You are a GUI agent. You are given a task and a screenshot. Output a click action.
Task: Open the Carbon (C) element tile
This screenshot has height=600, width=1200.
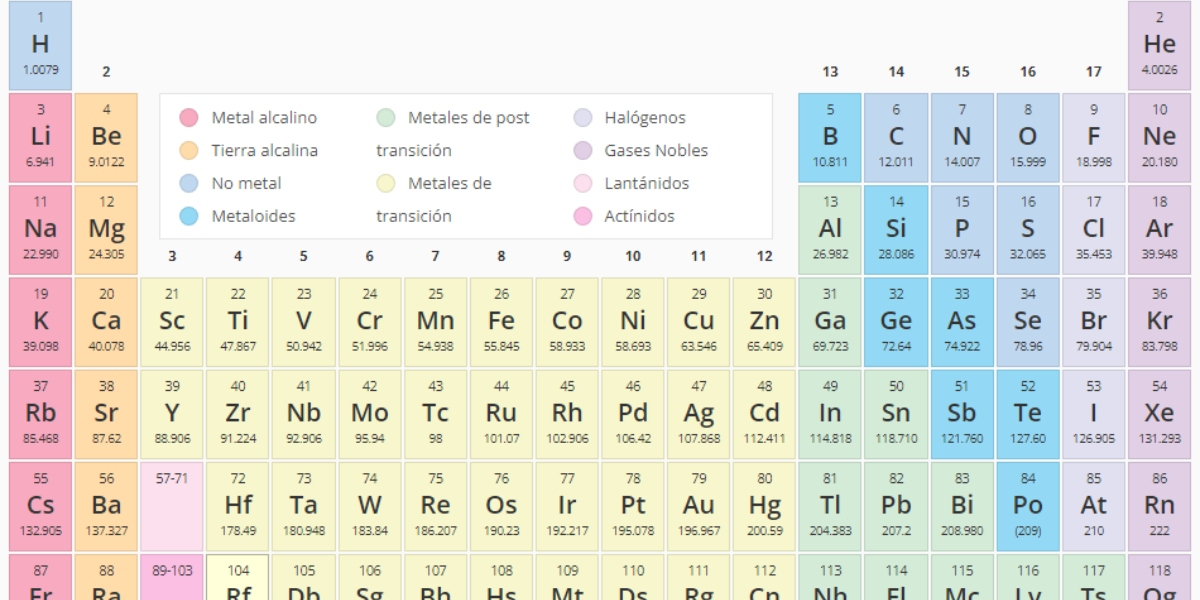coord(896,138)
